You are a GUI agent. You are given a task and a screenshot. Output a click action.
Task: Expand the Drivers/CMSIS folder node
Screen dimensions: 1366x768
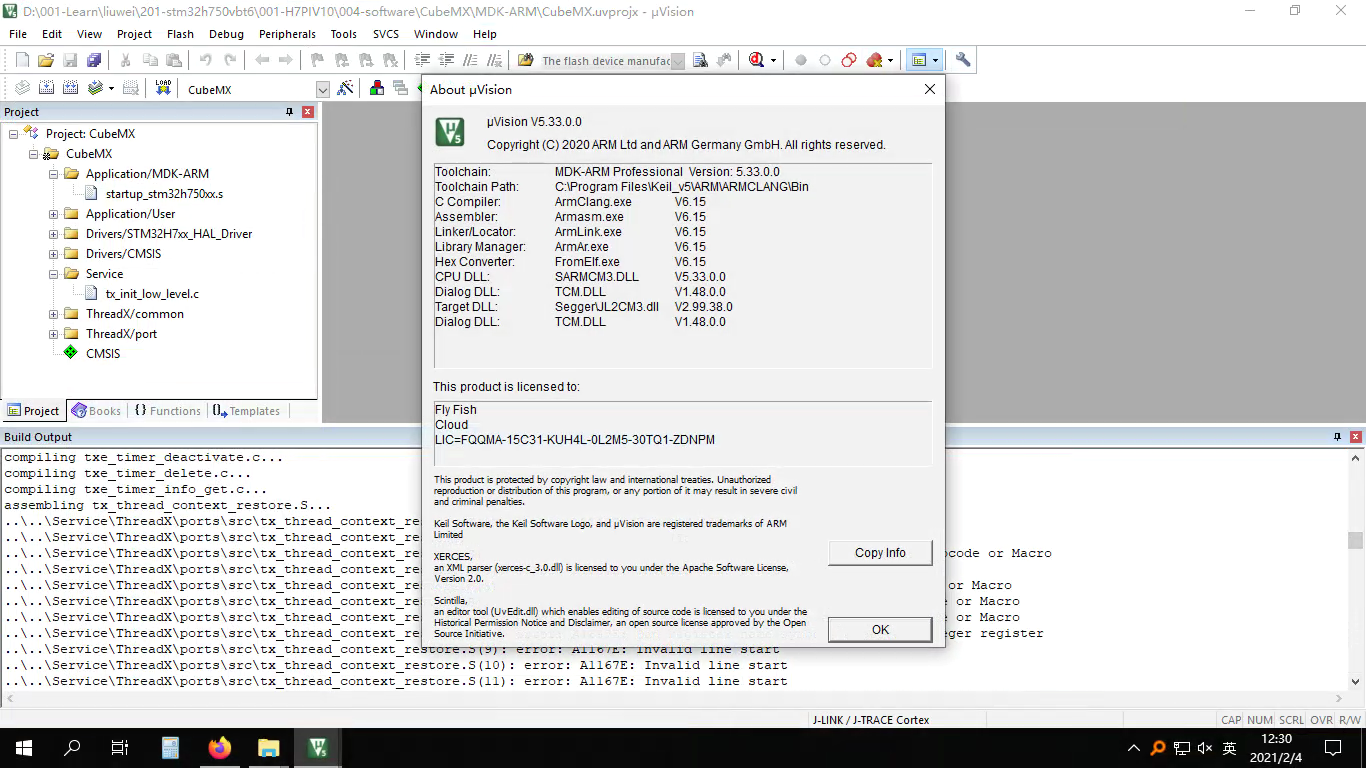pos(54,254)
